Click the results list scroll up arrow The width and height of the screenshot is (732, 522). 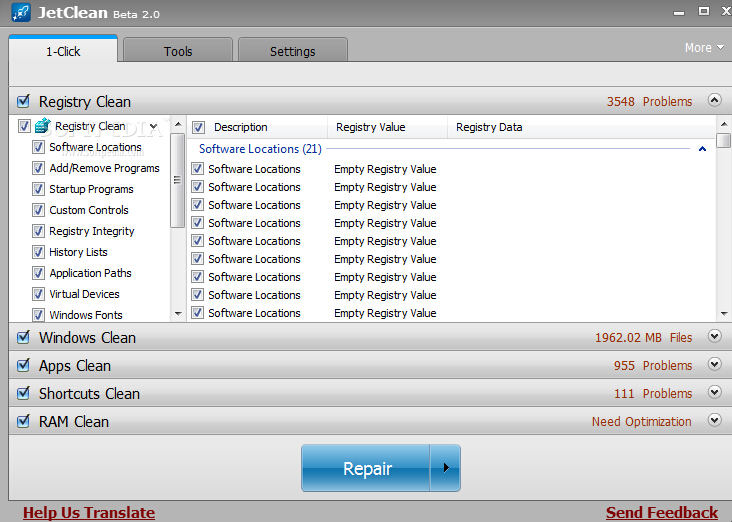[724, 124]
